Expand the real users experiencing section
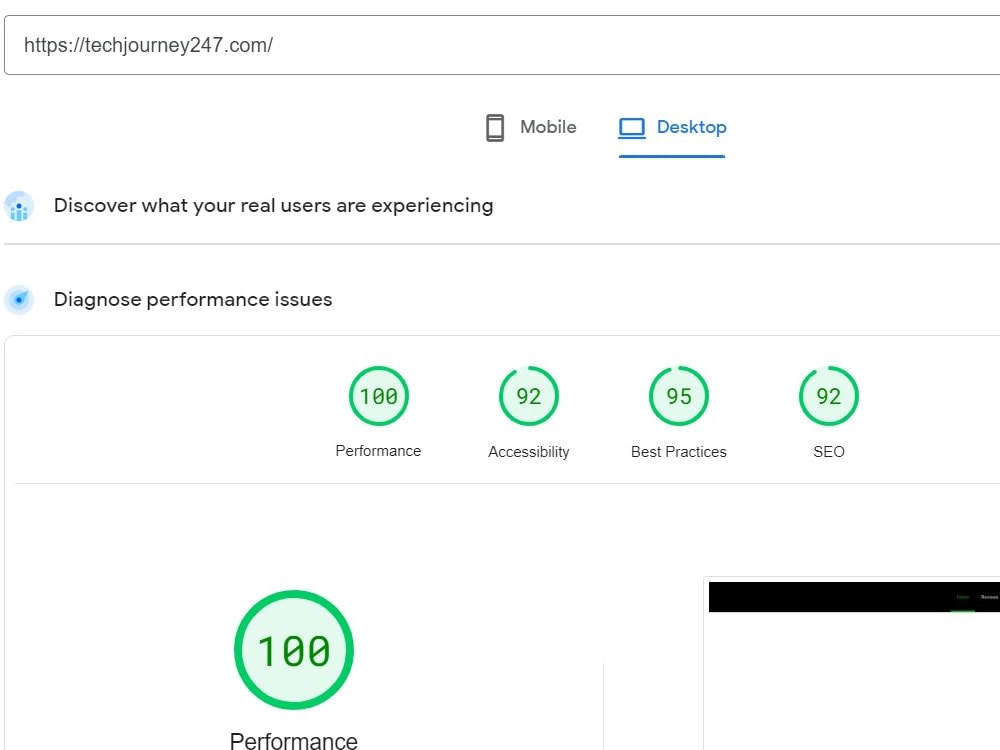Viewport: 1000px width, 750px height. click(272, 205)
